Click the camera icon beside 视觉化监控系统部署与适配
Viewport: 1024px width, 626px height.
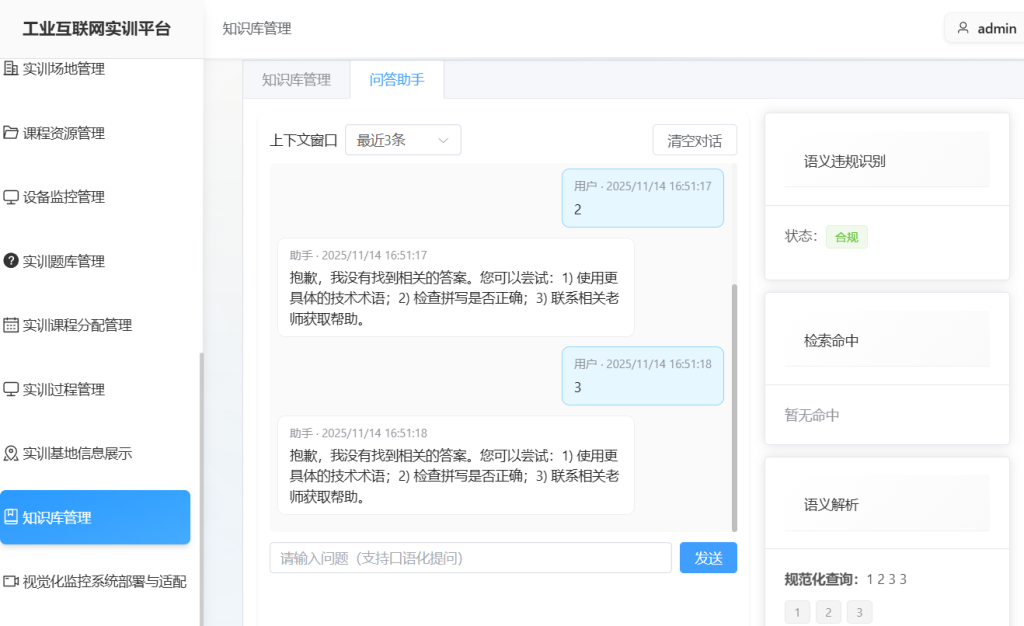coord(11,581)
